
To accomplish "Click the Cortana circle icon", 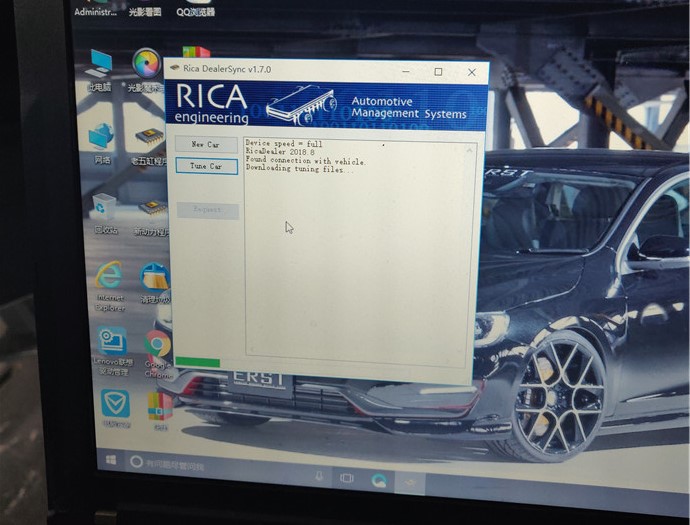I will 136,461.
